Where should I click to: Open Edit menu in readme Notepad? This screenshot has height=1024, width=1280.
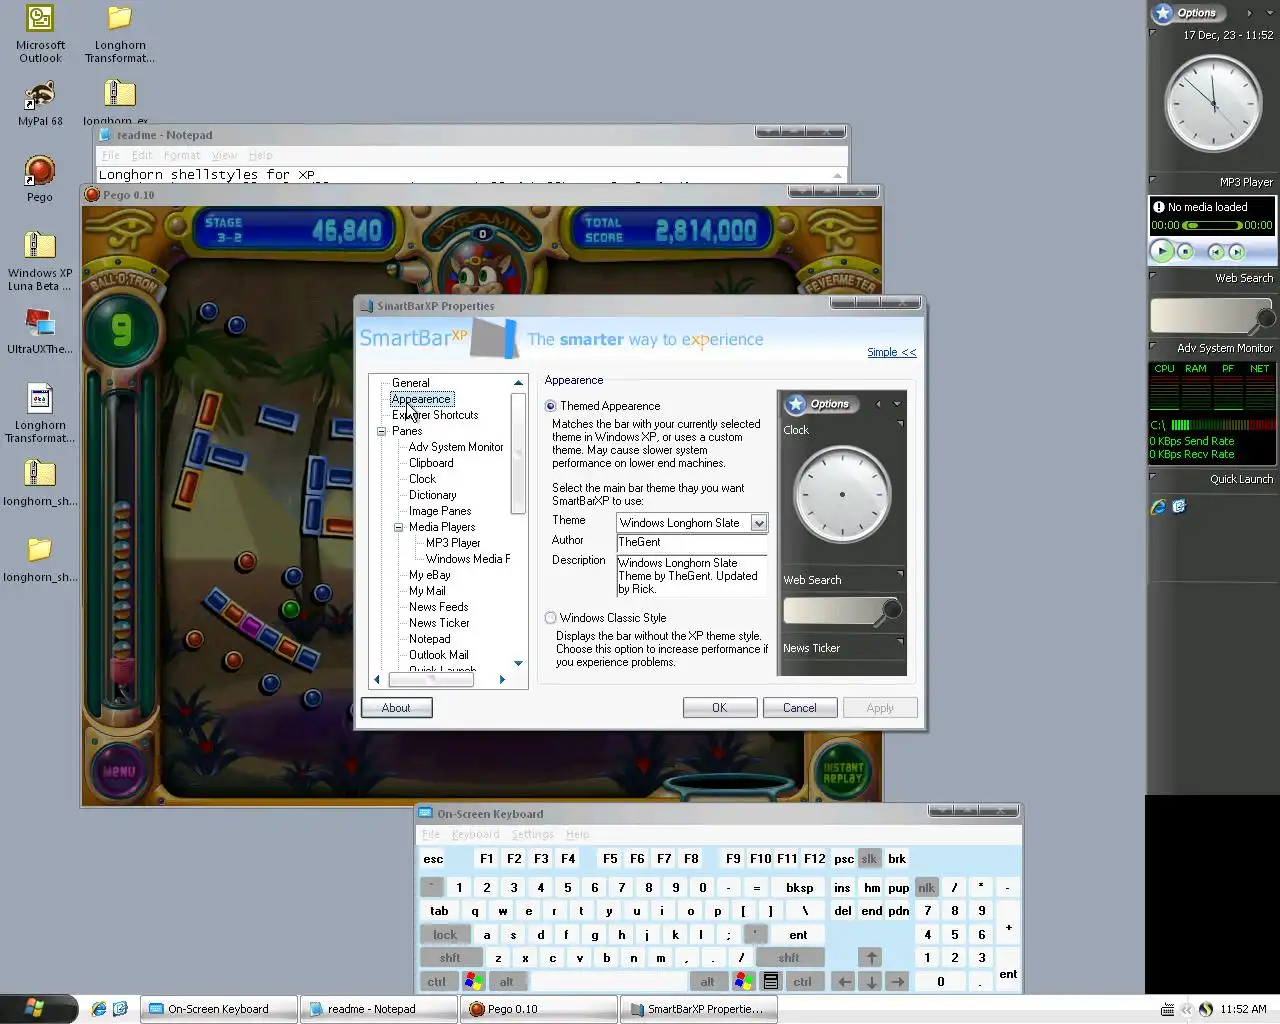coord(142,155)
